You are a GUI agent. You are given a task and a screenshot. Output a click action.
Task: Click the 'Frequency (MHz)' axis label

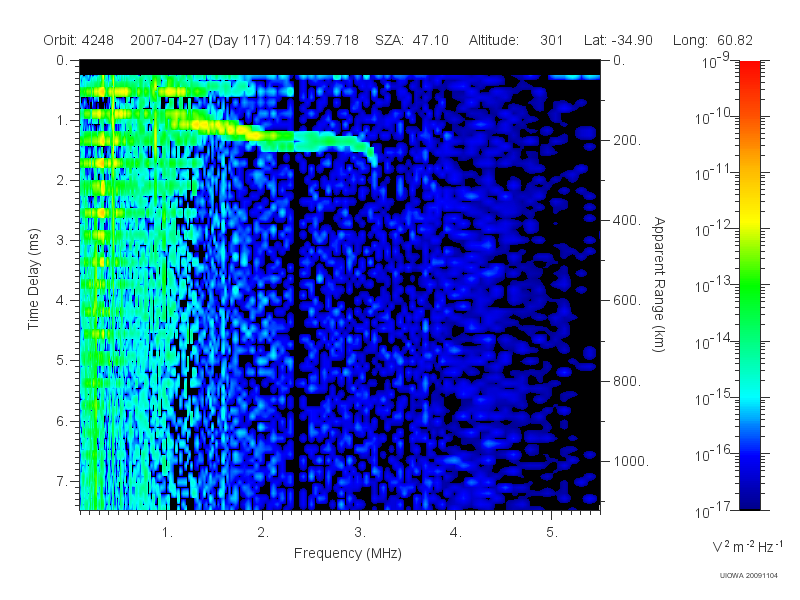tap(348, 554)
